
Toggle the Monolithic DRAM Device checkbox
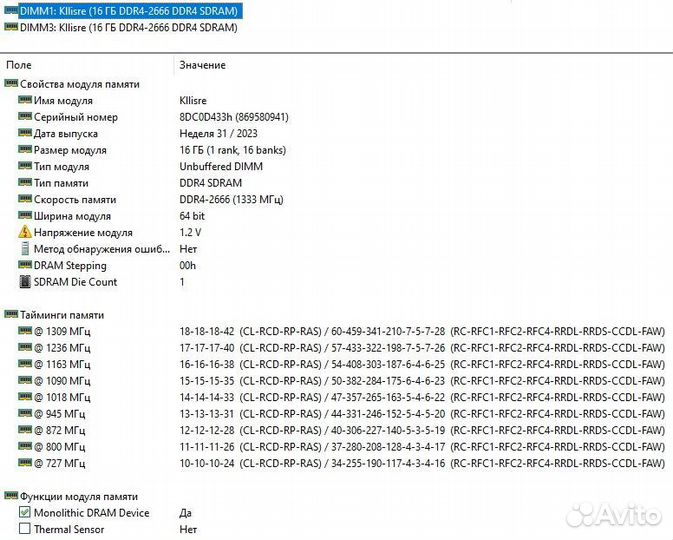(25, 513)
